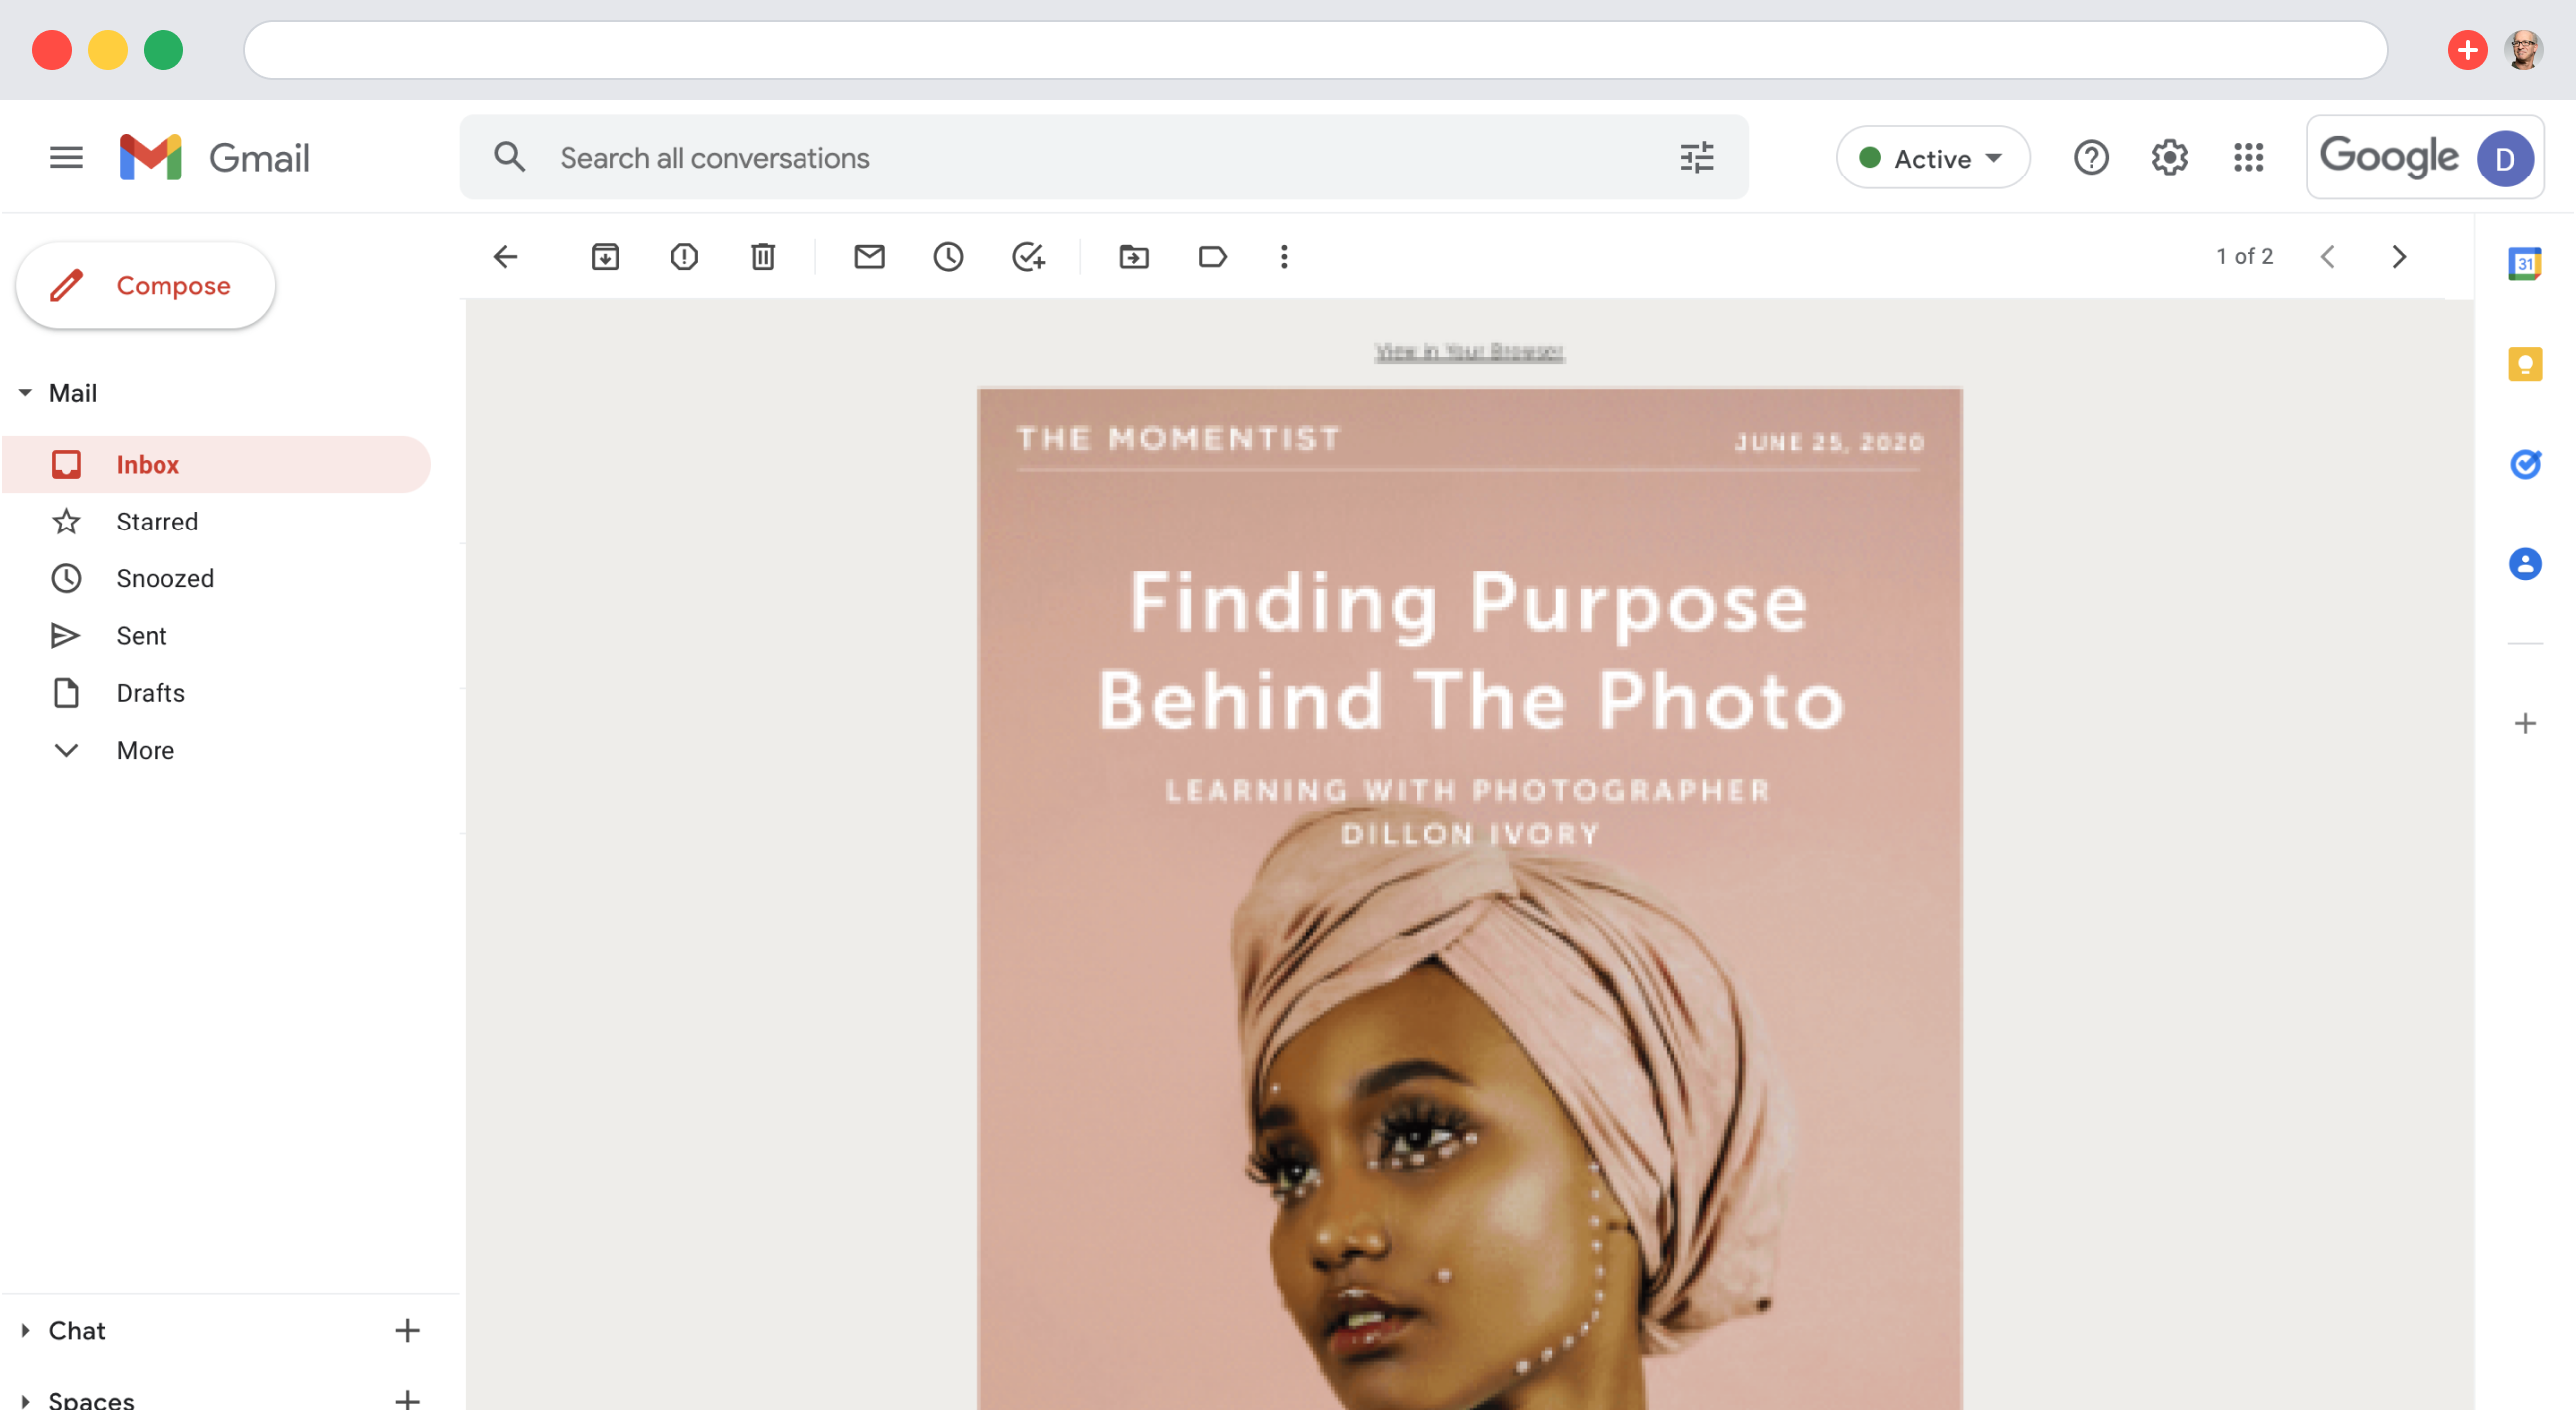Go to the Drafts folder
Image resolution: width=2576 pixels, height=1410 pixels.
[x=150, y=693]
